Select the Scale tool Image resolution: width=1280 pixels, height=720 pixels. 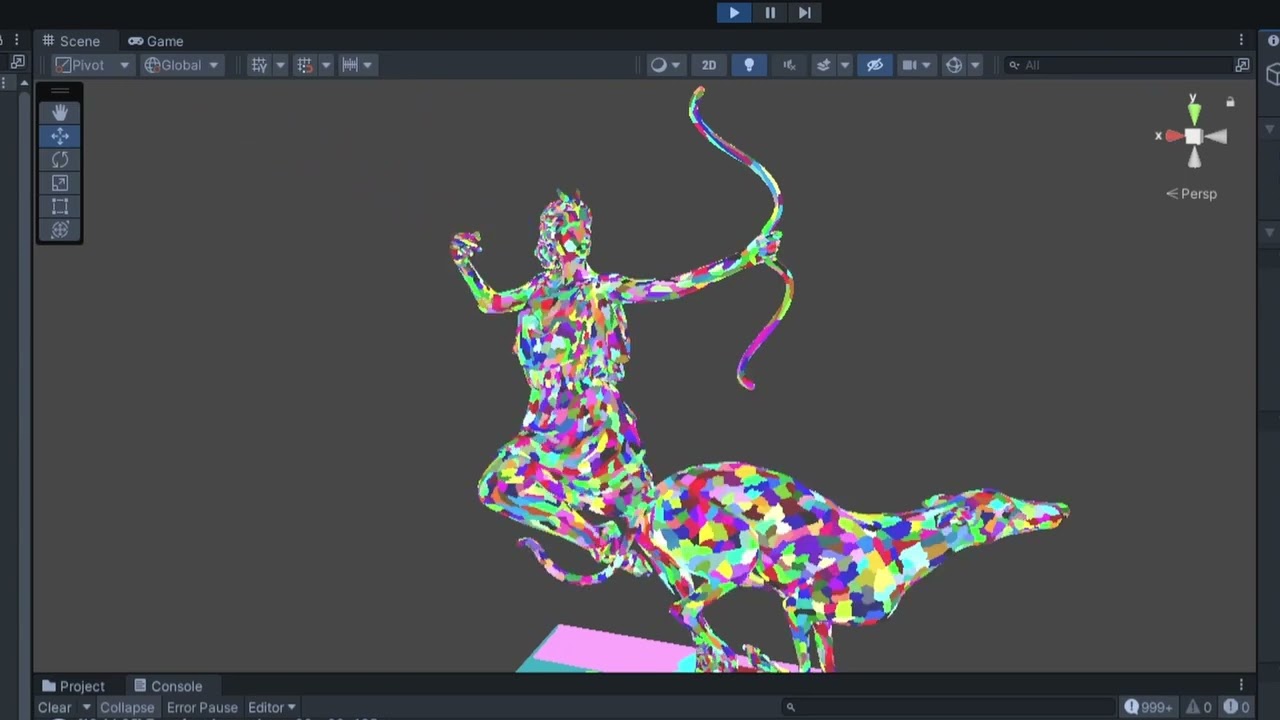[60, 183]
